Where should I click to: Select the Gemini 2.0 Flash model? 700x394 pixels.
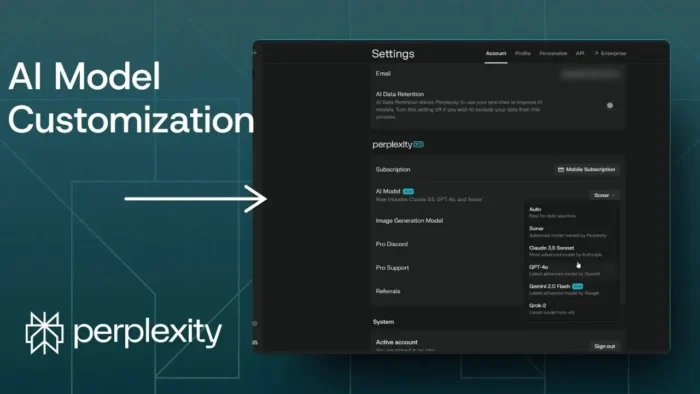(571, 289)
